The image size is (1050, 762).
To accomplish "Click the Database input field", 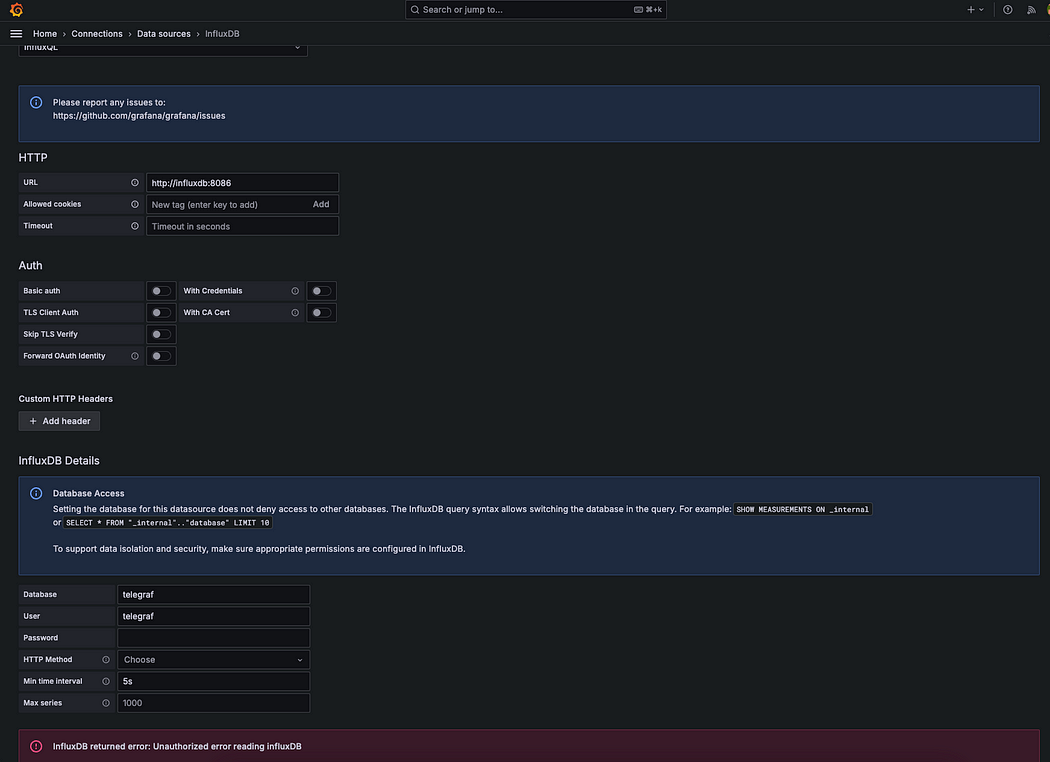I will (214, 595).
